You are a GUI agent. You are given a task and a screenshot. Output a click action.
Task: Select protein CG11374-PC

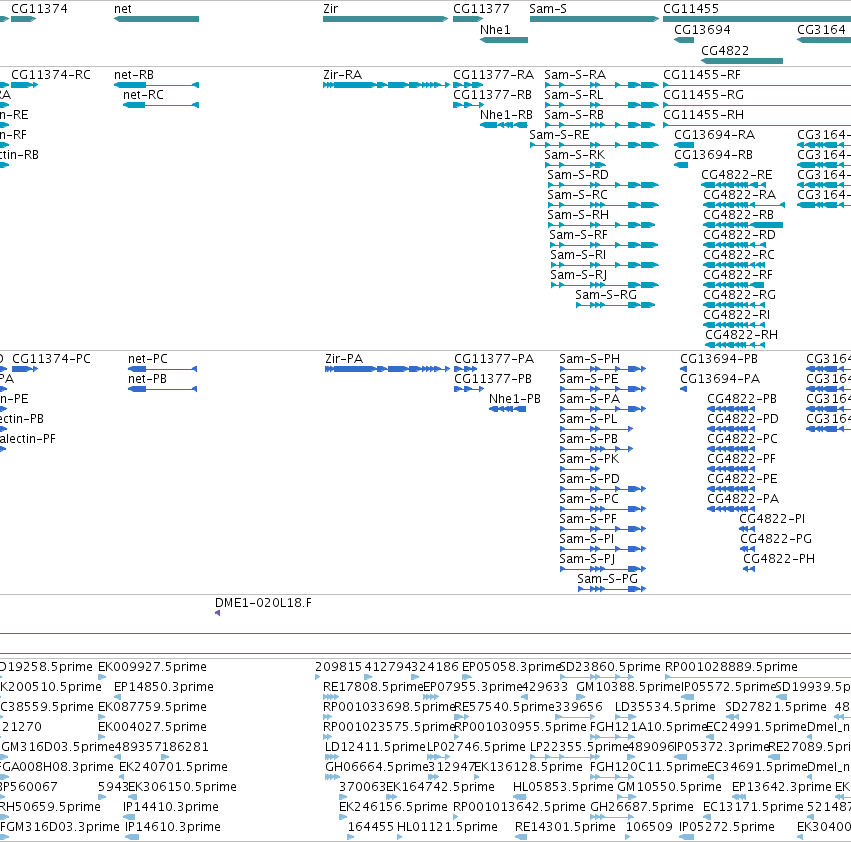pos(25,369)
